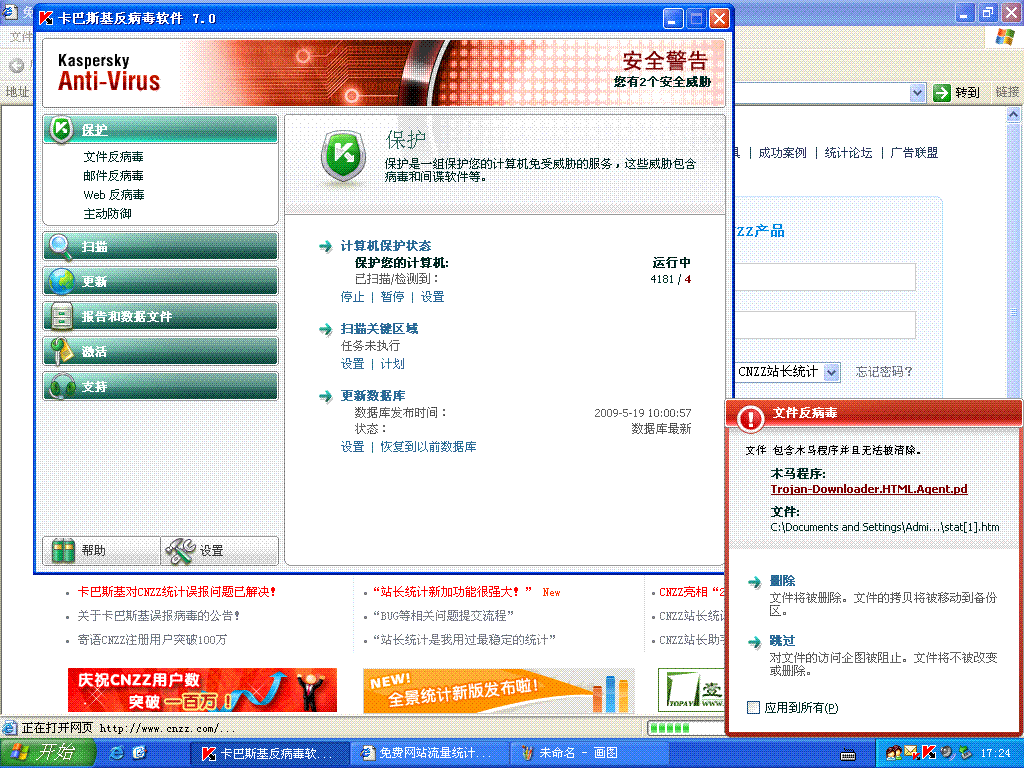
Task: Enable the 应用到所有 checkbox in alert
Action: pyautogui.click(x=754, y=708)
